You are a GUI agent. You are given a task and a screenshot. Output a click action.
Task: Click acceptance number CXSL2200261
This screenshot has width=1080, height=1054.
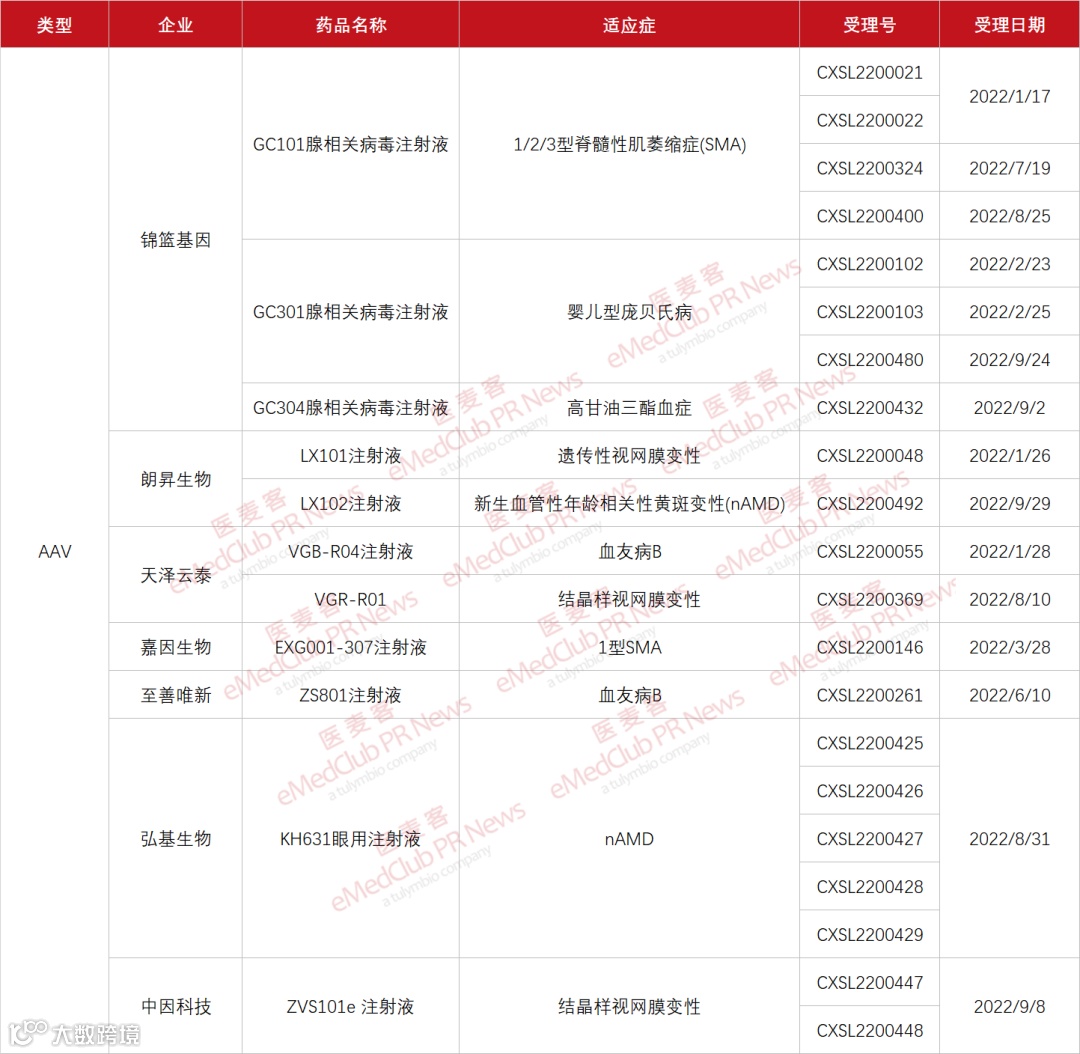tap(869, 695)
